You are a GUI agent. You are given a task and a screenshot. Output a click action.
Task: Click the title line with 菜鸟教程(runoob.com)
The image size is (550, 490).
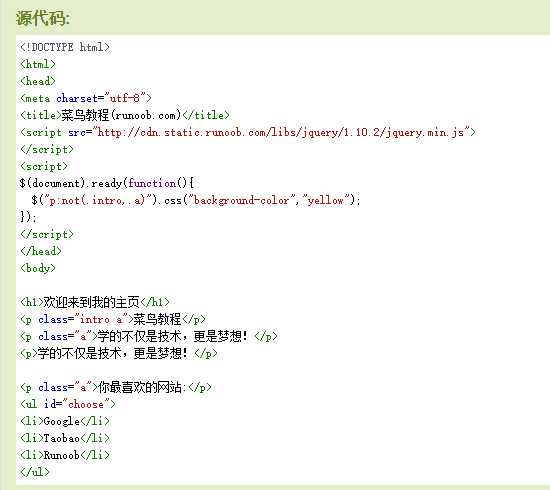tap(125, 115)
